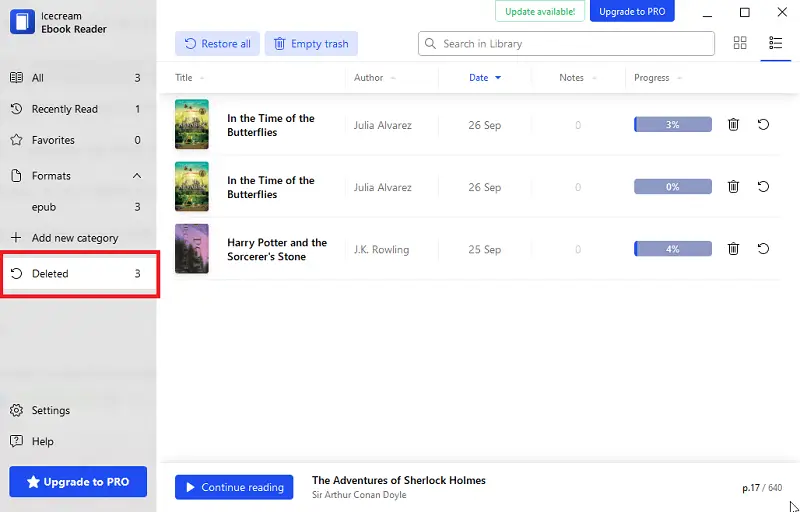Click Harry Potter and the Sorcerer's Stone title

point(277,249)
